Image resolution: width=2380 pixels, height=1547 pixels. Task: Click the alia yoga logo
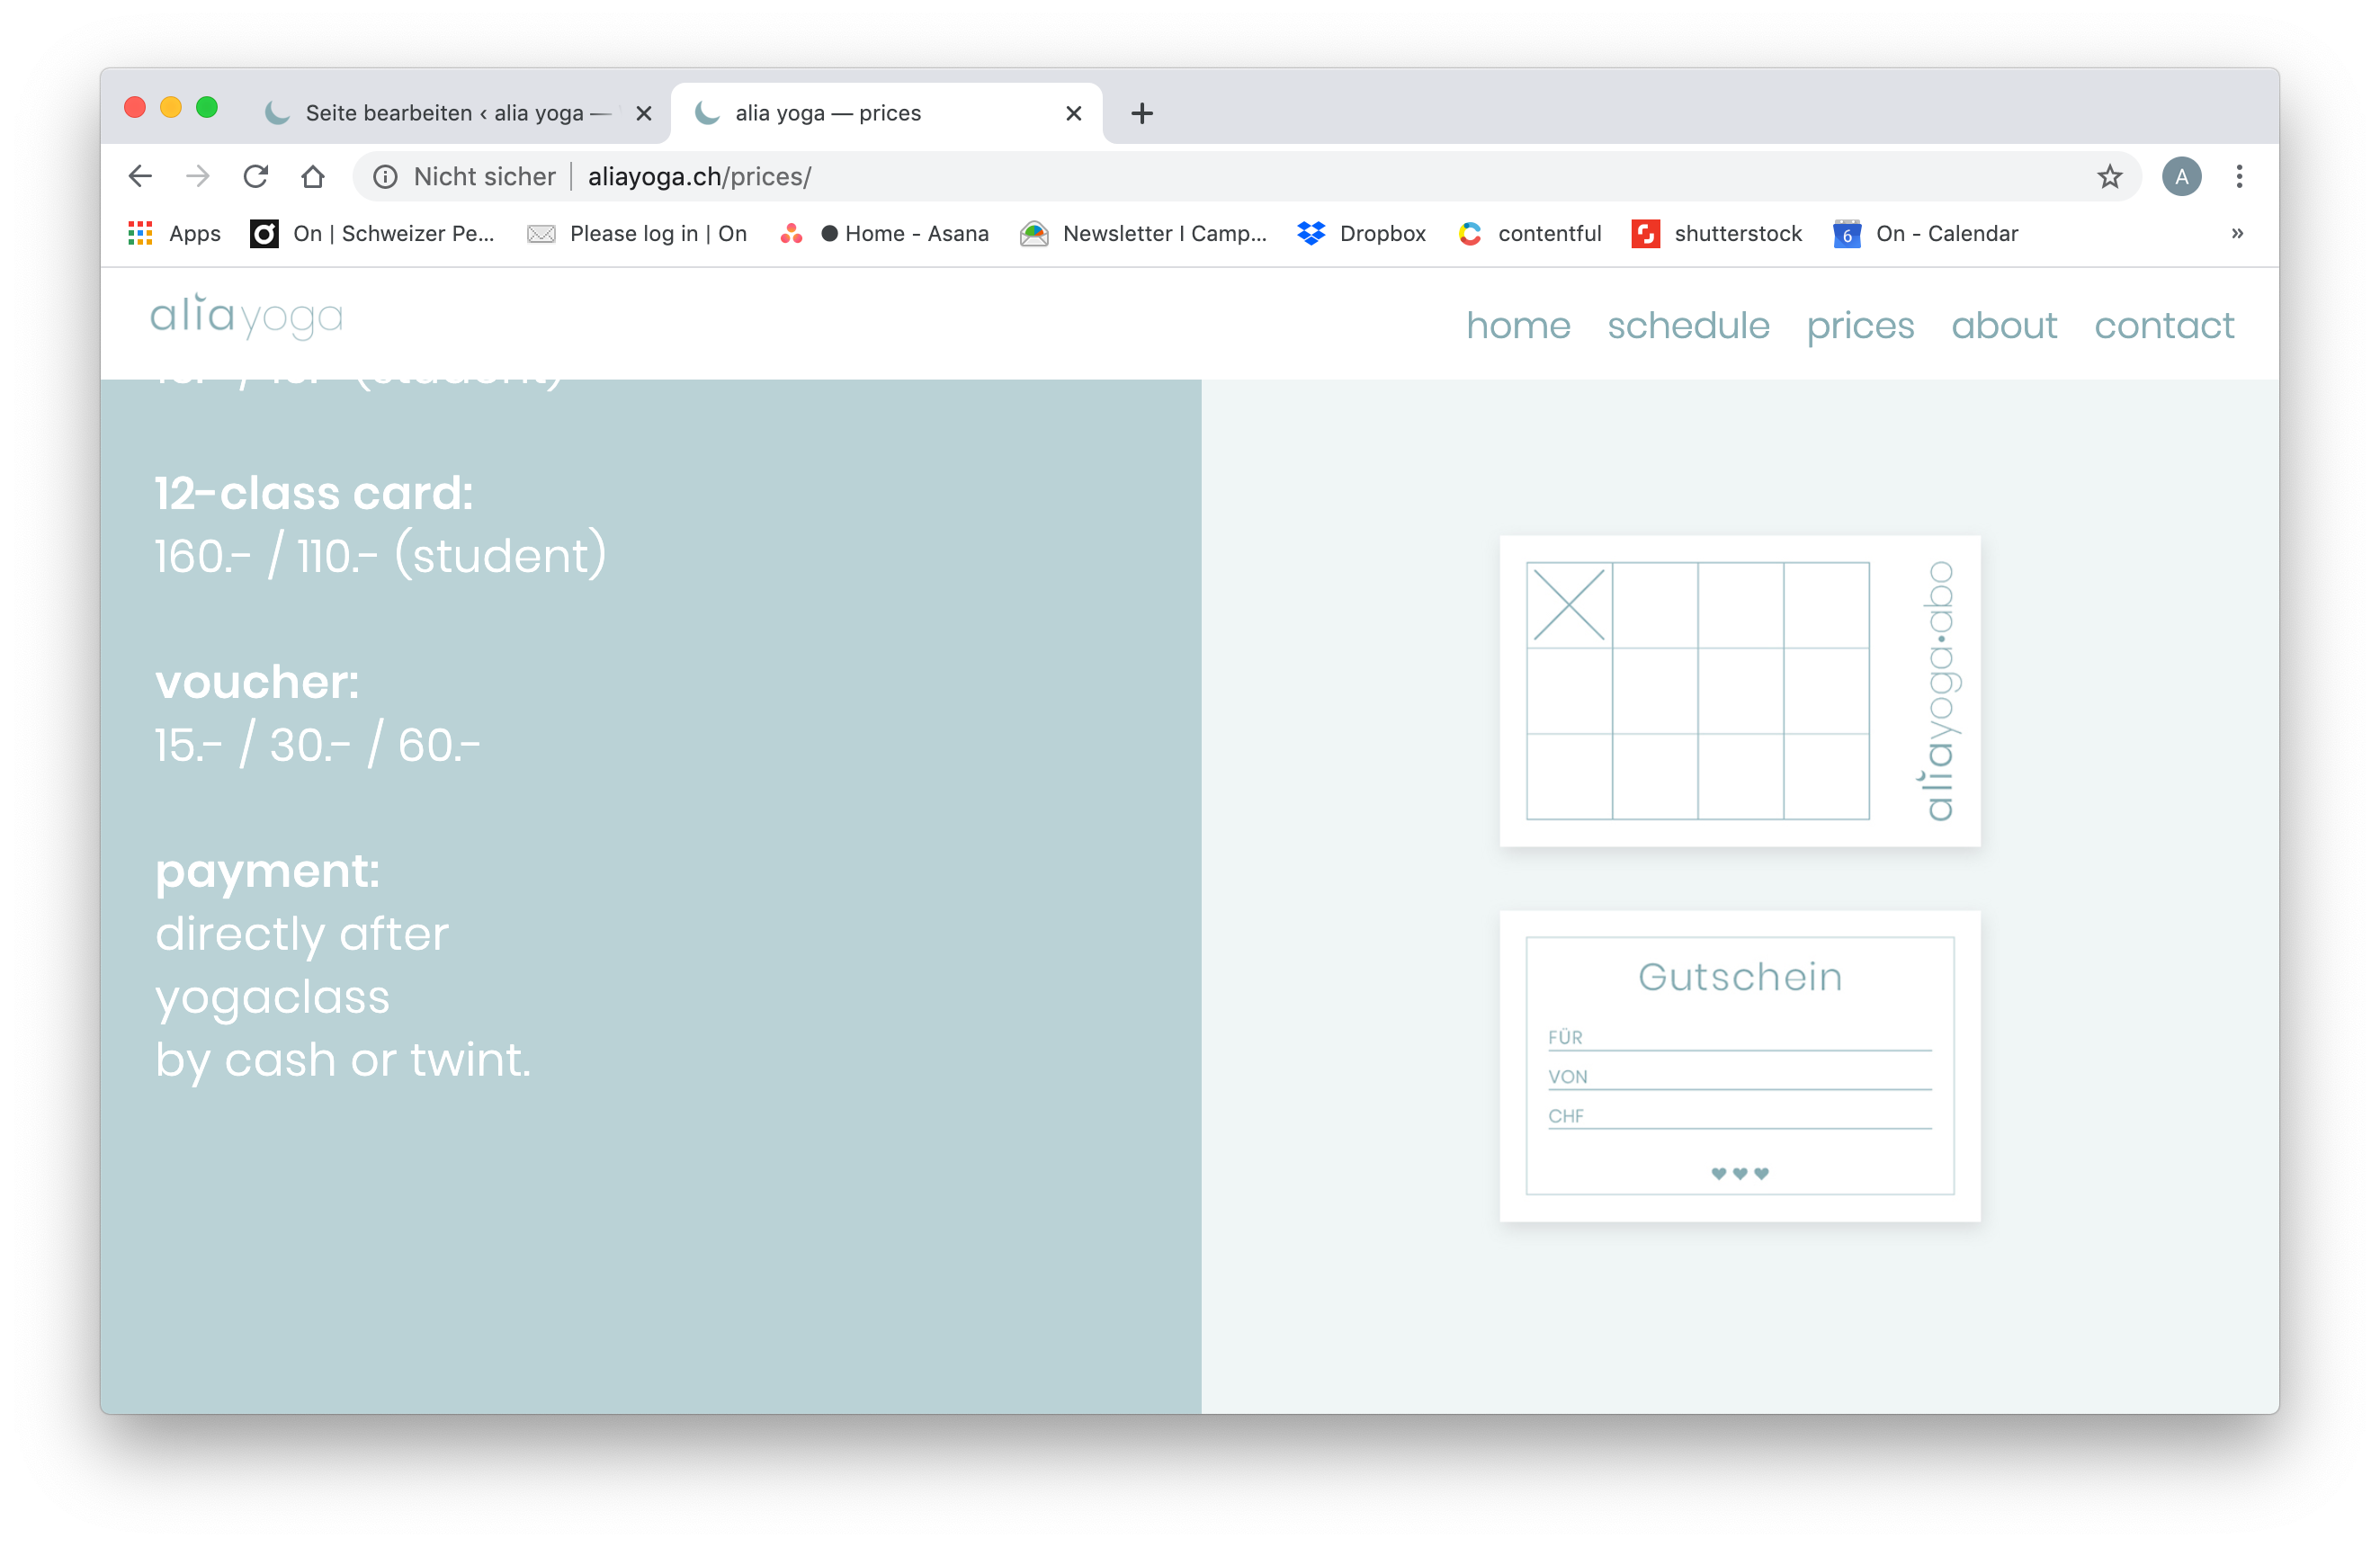click(246, 317)
